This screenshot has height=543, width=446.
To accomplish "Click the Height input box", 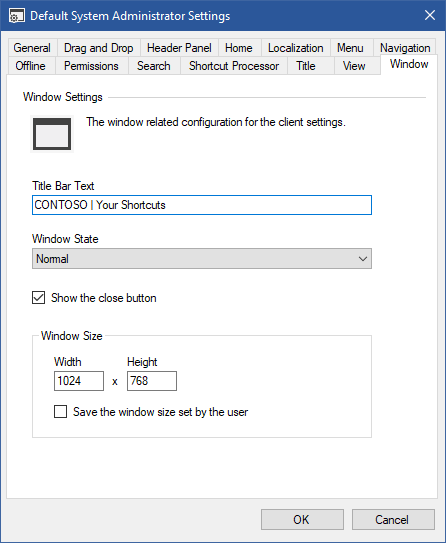I will pyautogui.click(x=152, y=381).
